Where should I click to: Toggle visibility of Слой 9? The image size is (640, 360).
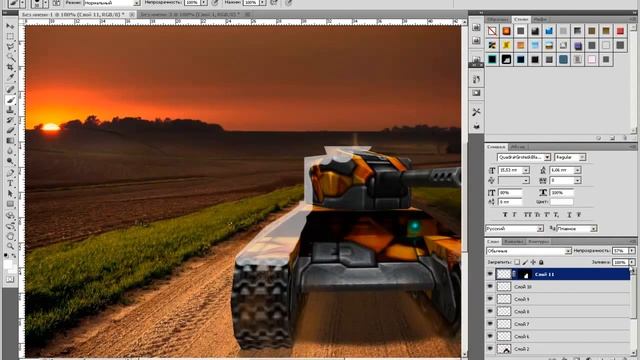(x=490, y=299)
